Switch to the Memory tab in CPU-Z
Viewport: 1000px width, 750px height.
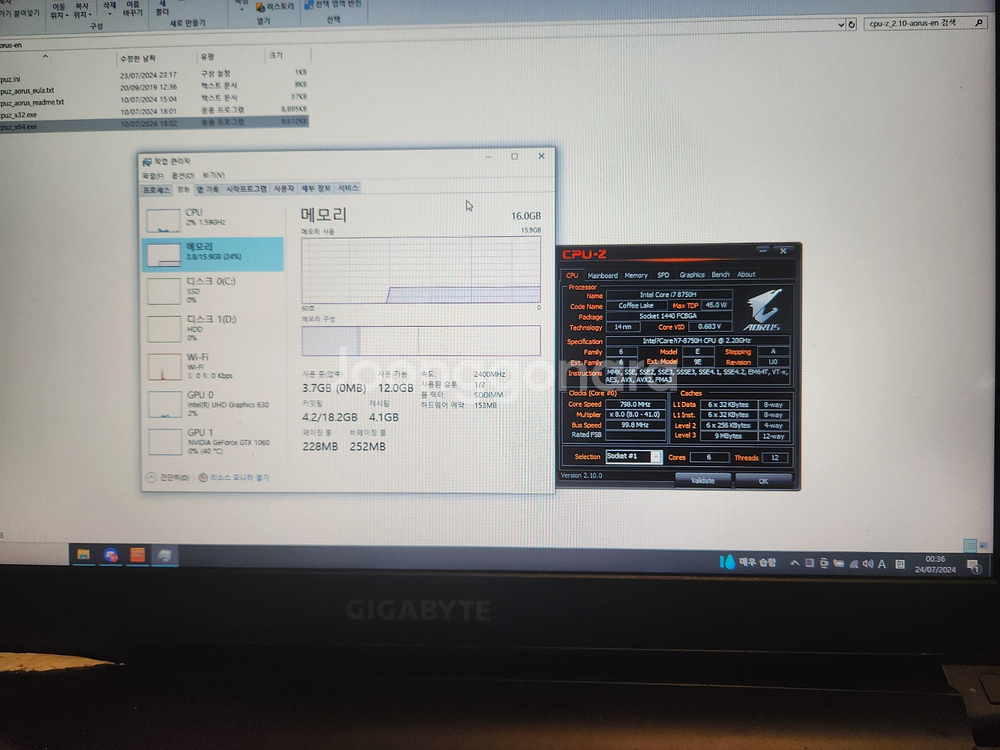tap(636, 276)
